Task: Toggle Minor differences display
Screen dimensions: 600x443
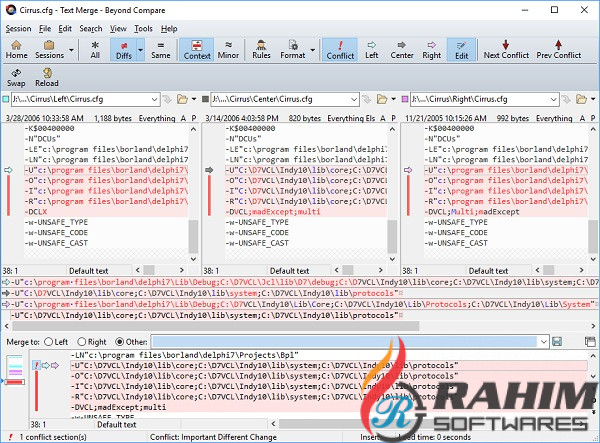Action: click(228, 50)
